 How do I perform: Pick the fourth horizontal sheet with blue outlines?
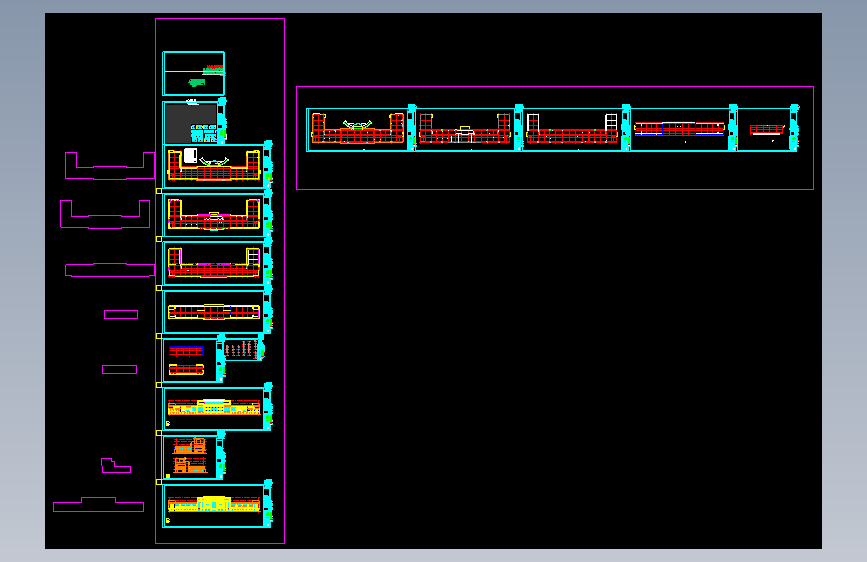click(683, 128)
